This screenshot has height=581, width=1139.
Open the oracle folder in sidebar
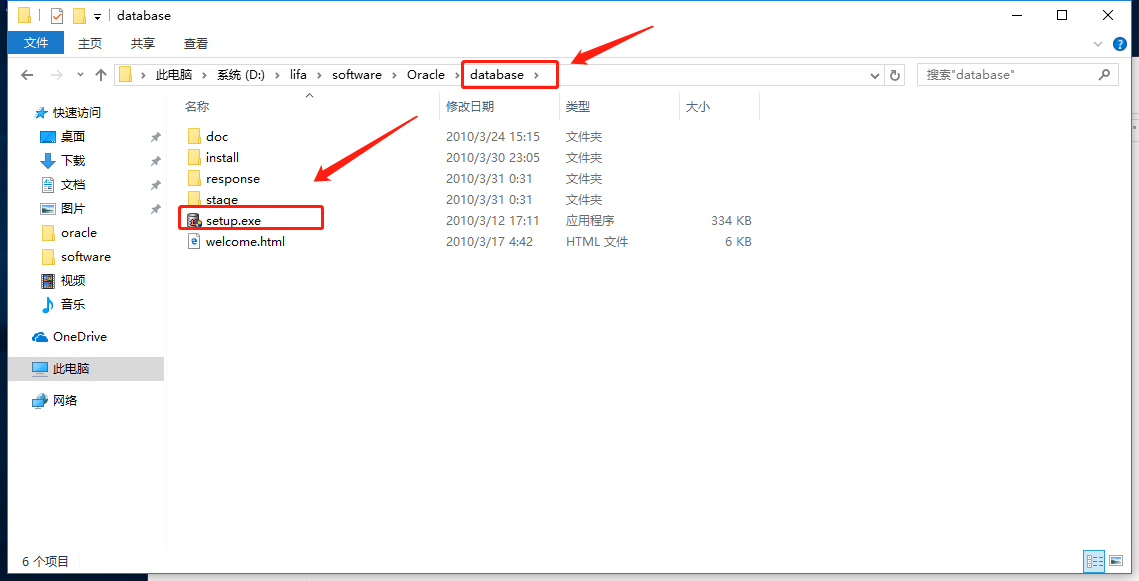pyautogui.click(x=78, y=232)
